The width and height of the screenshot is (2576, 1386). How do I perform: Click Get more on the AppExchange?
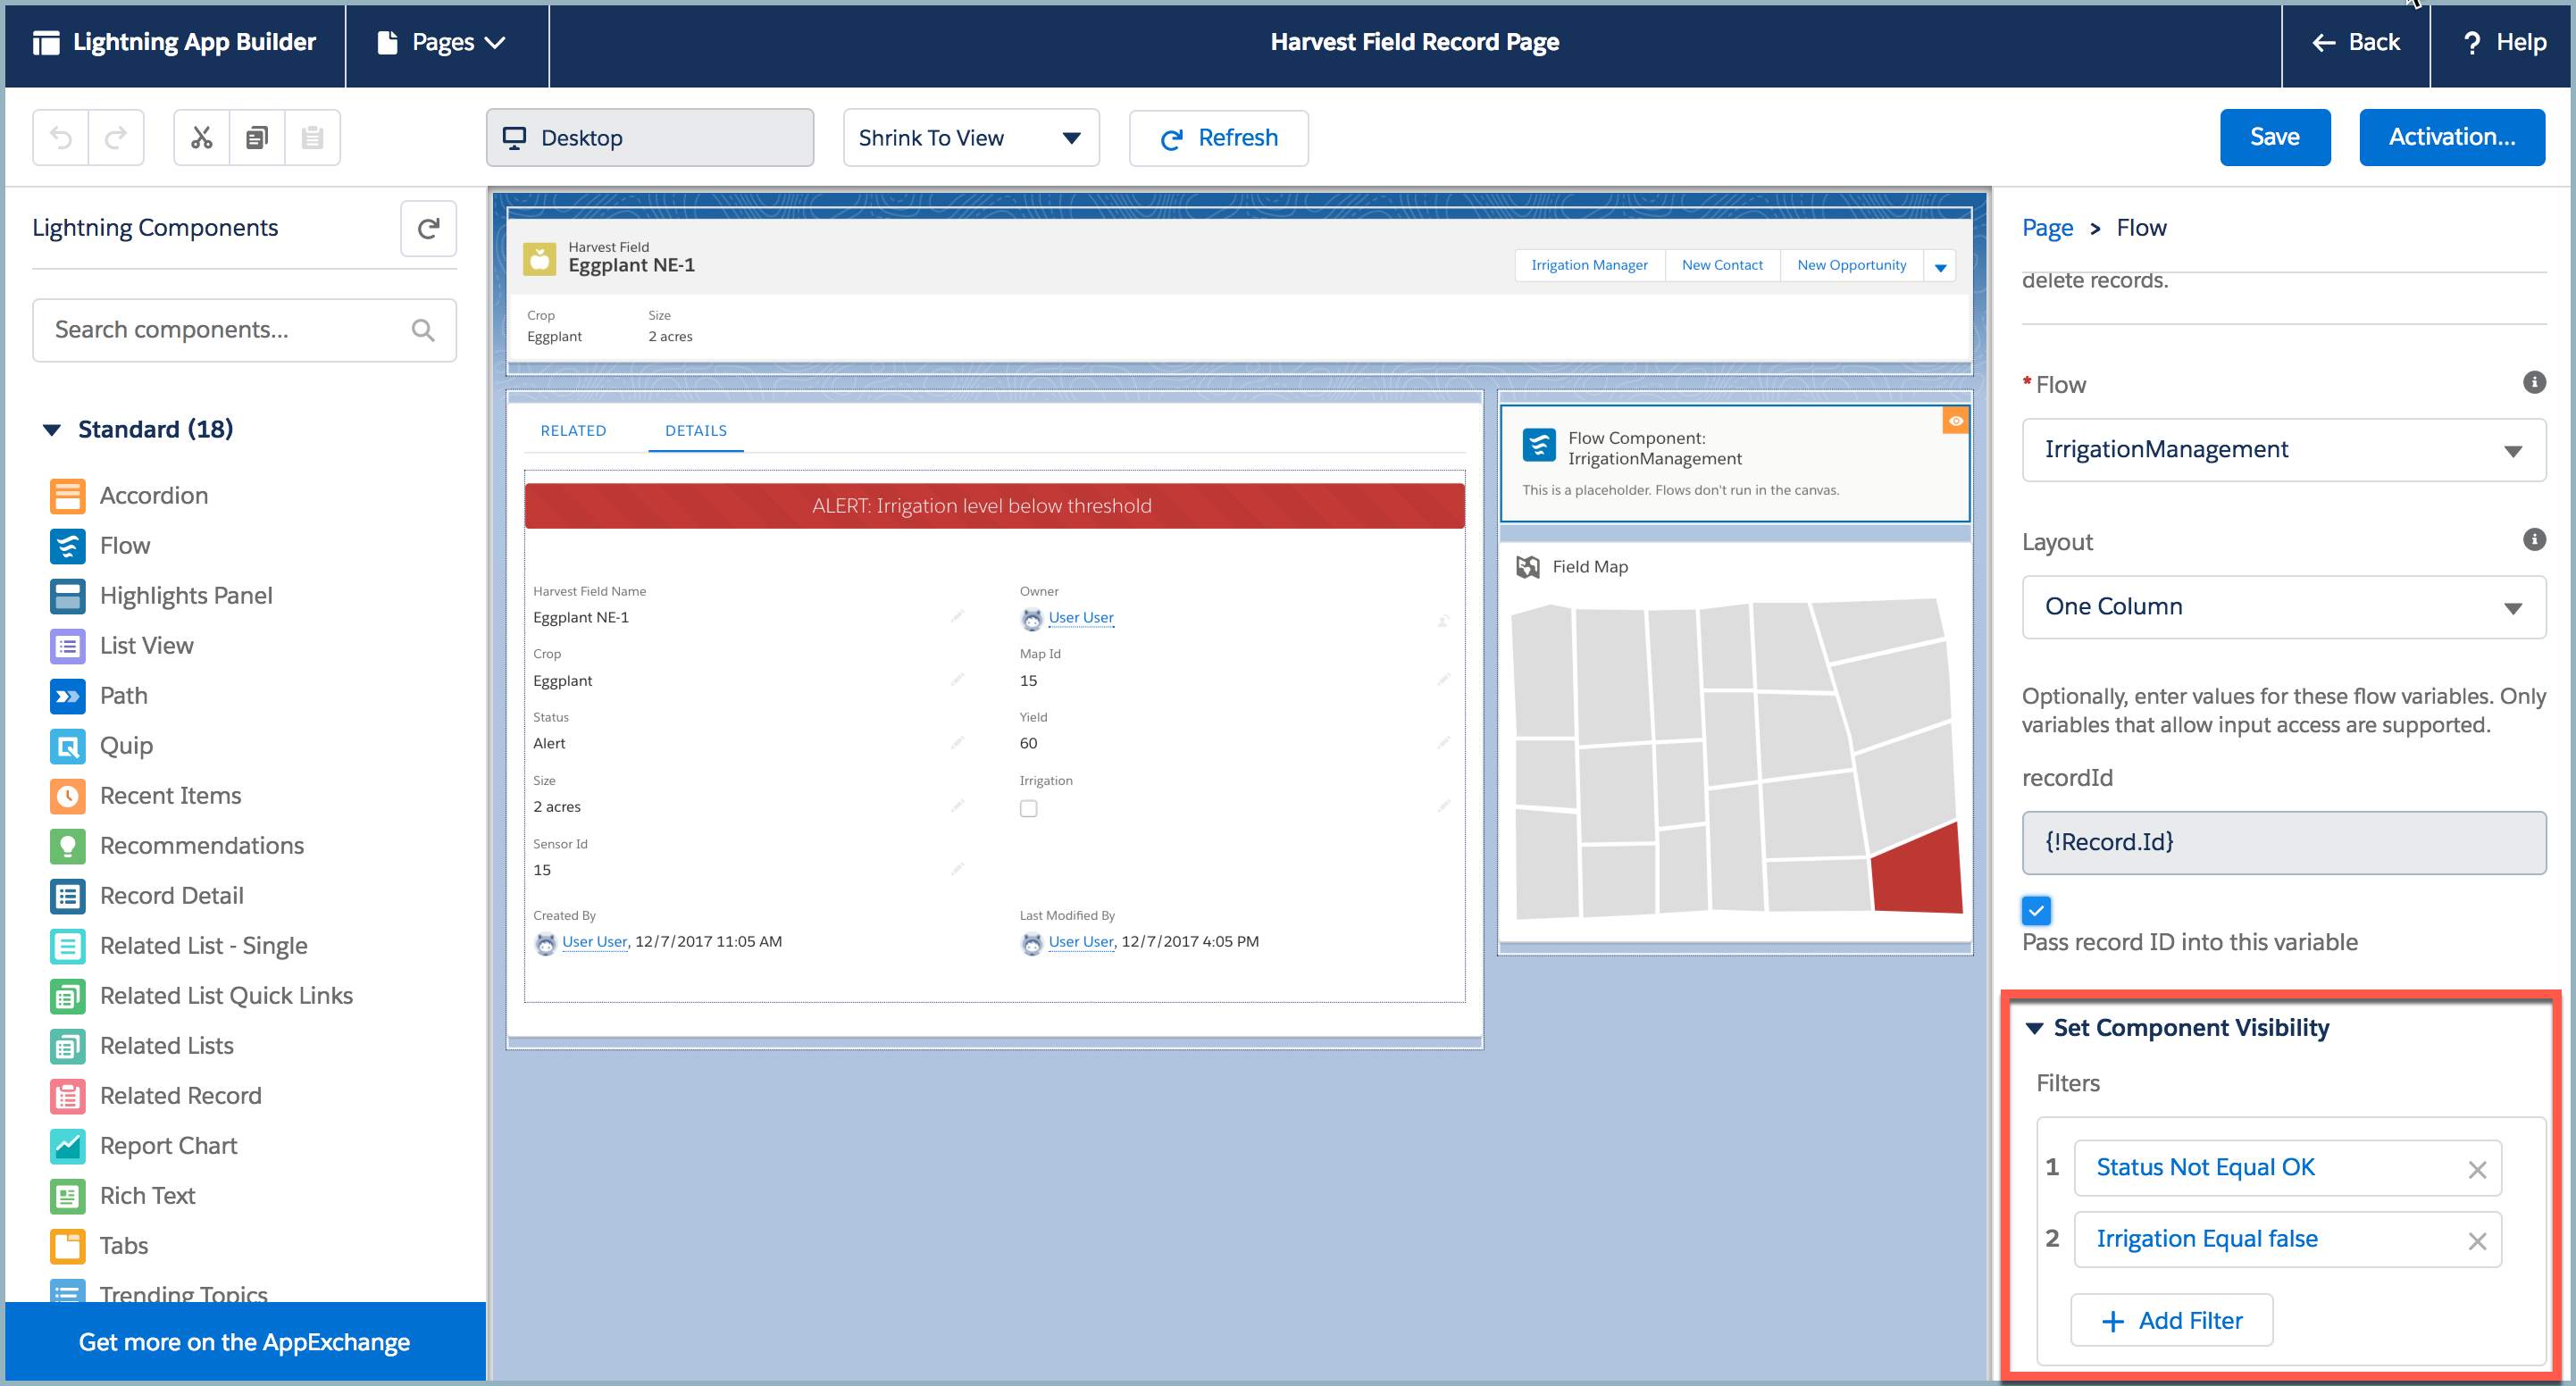(x=245, y=1342)
